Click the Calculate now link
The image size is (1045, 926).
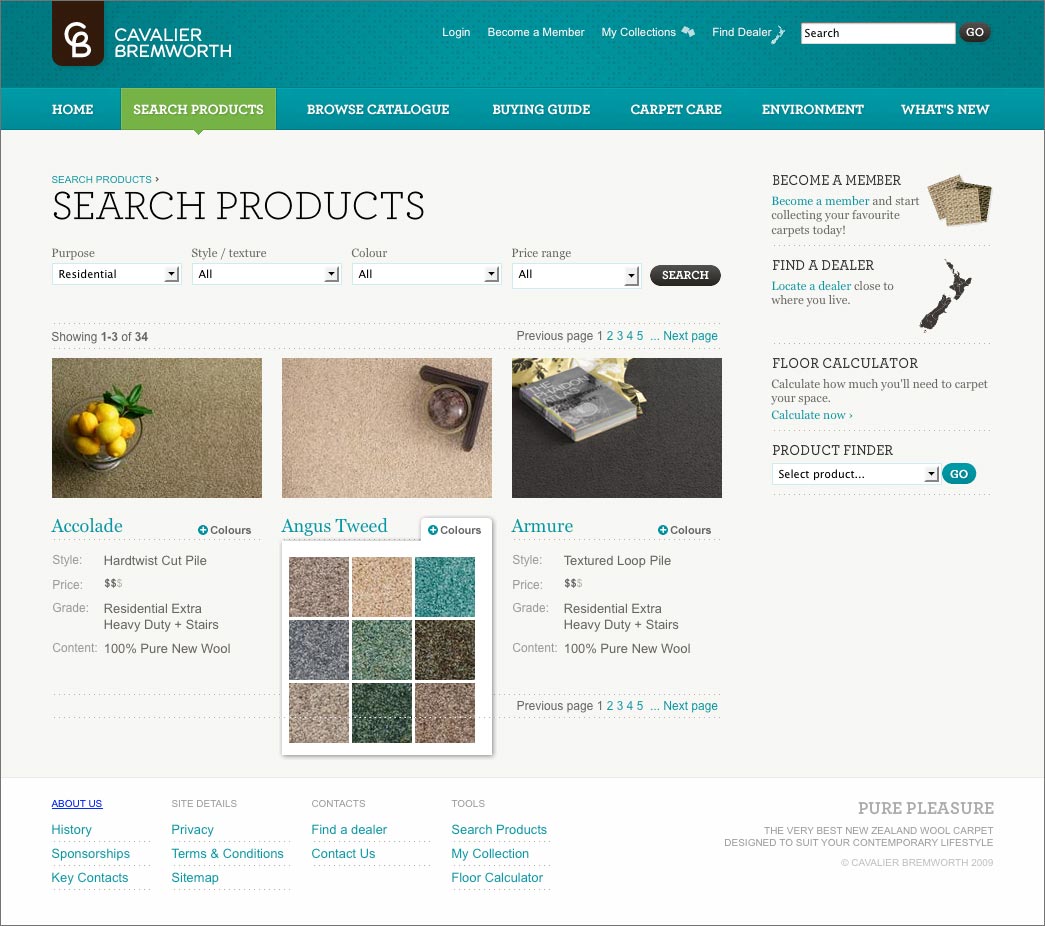tap(812, 415)
